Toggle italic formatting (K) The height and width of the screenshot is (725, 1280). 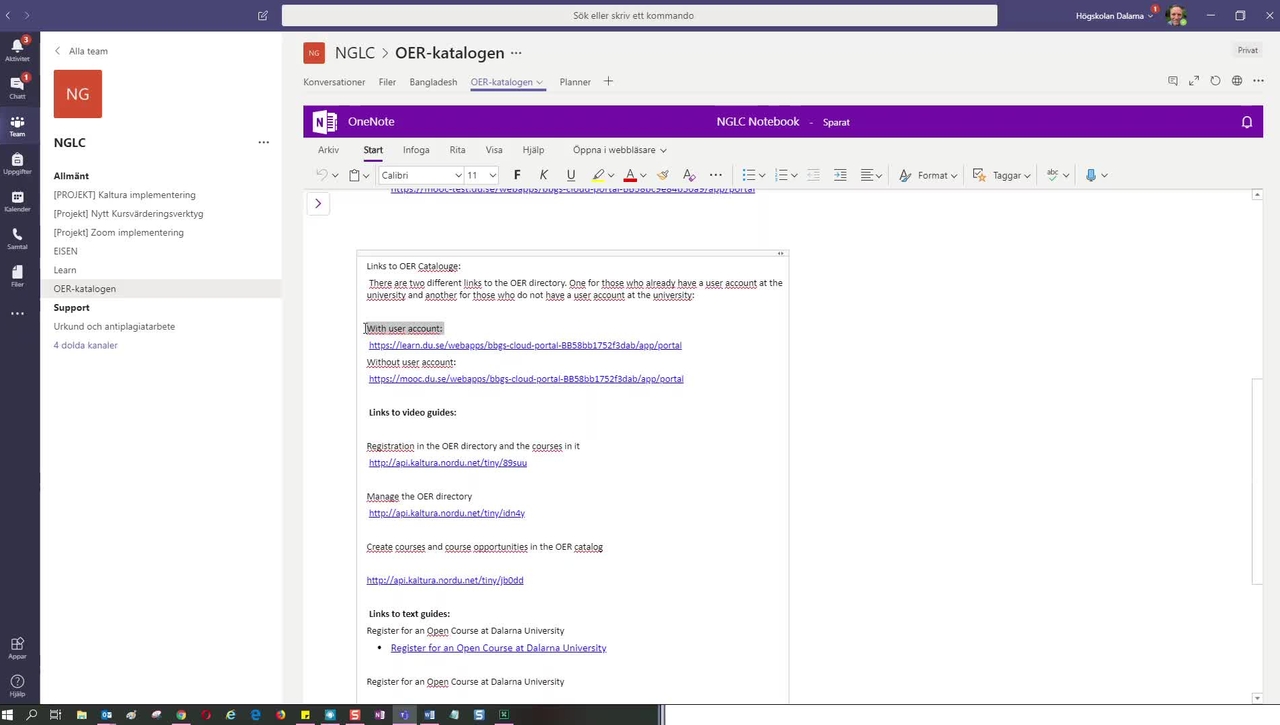coord(544,175)
